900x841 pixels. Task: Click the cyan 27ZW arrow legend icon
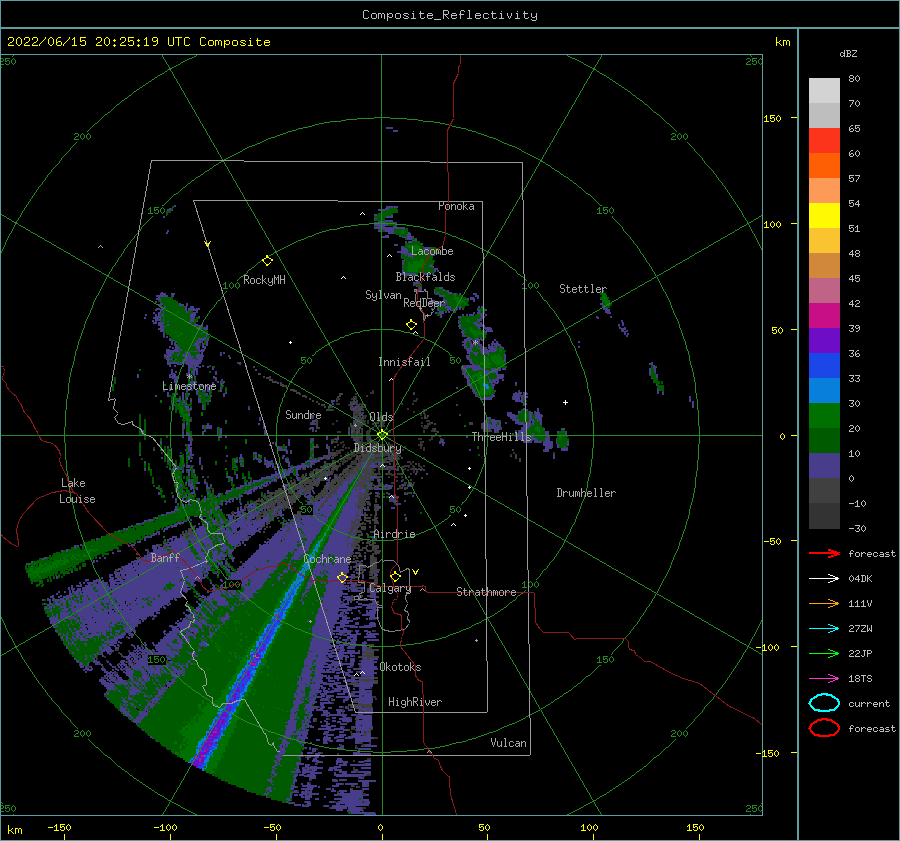click(x=824, y=628)
